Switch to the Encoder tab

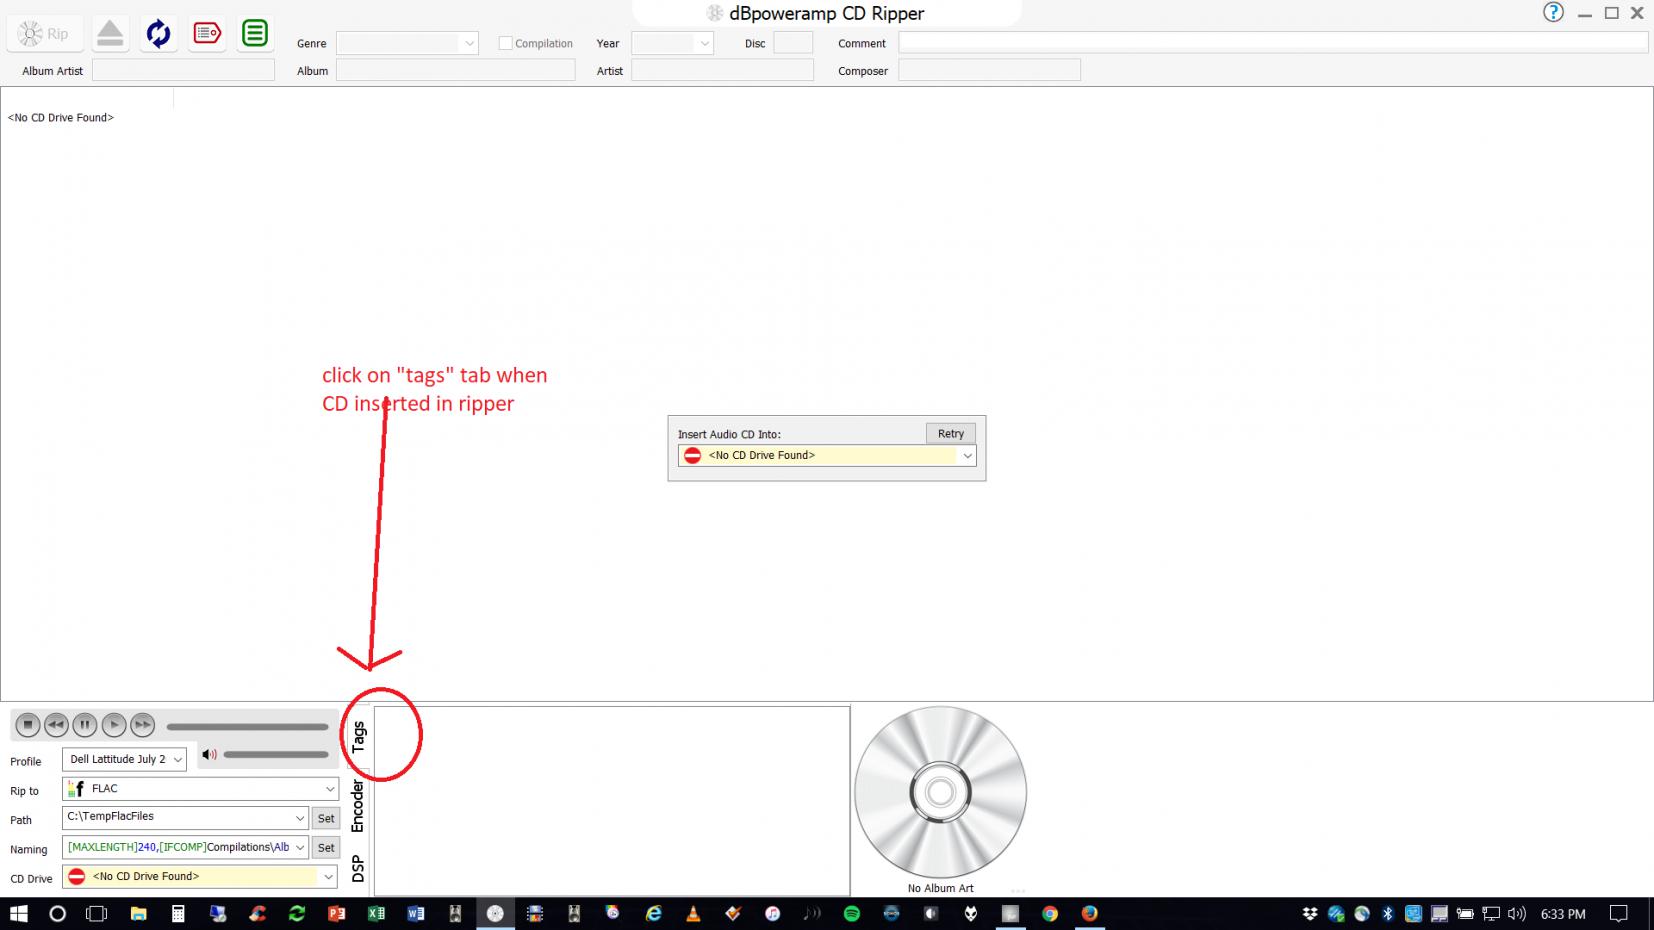358,806
